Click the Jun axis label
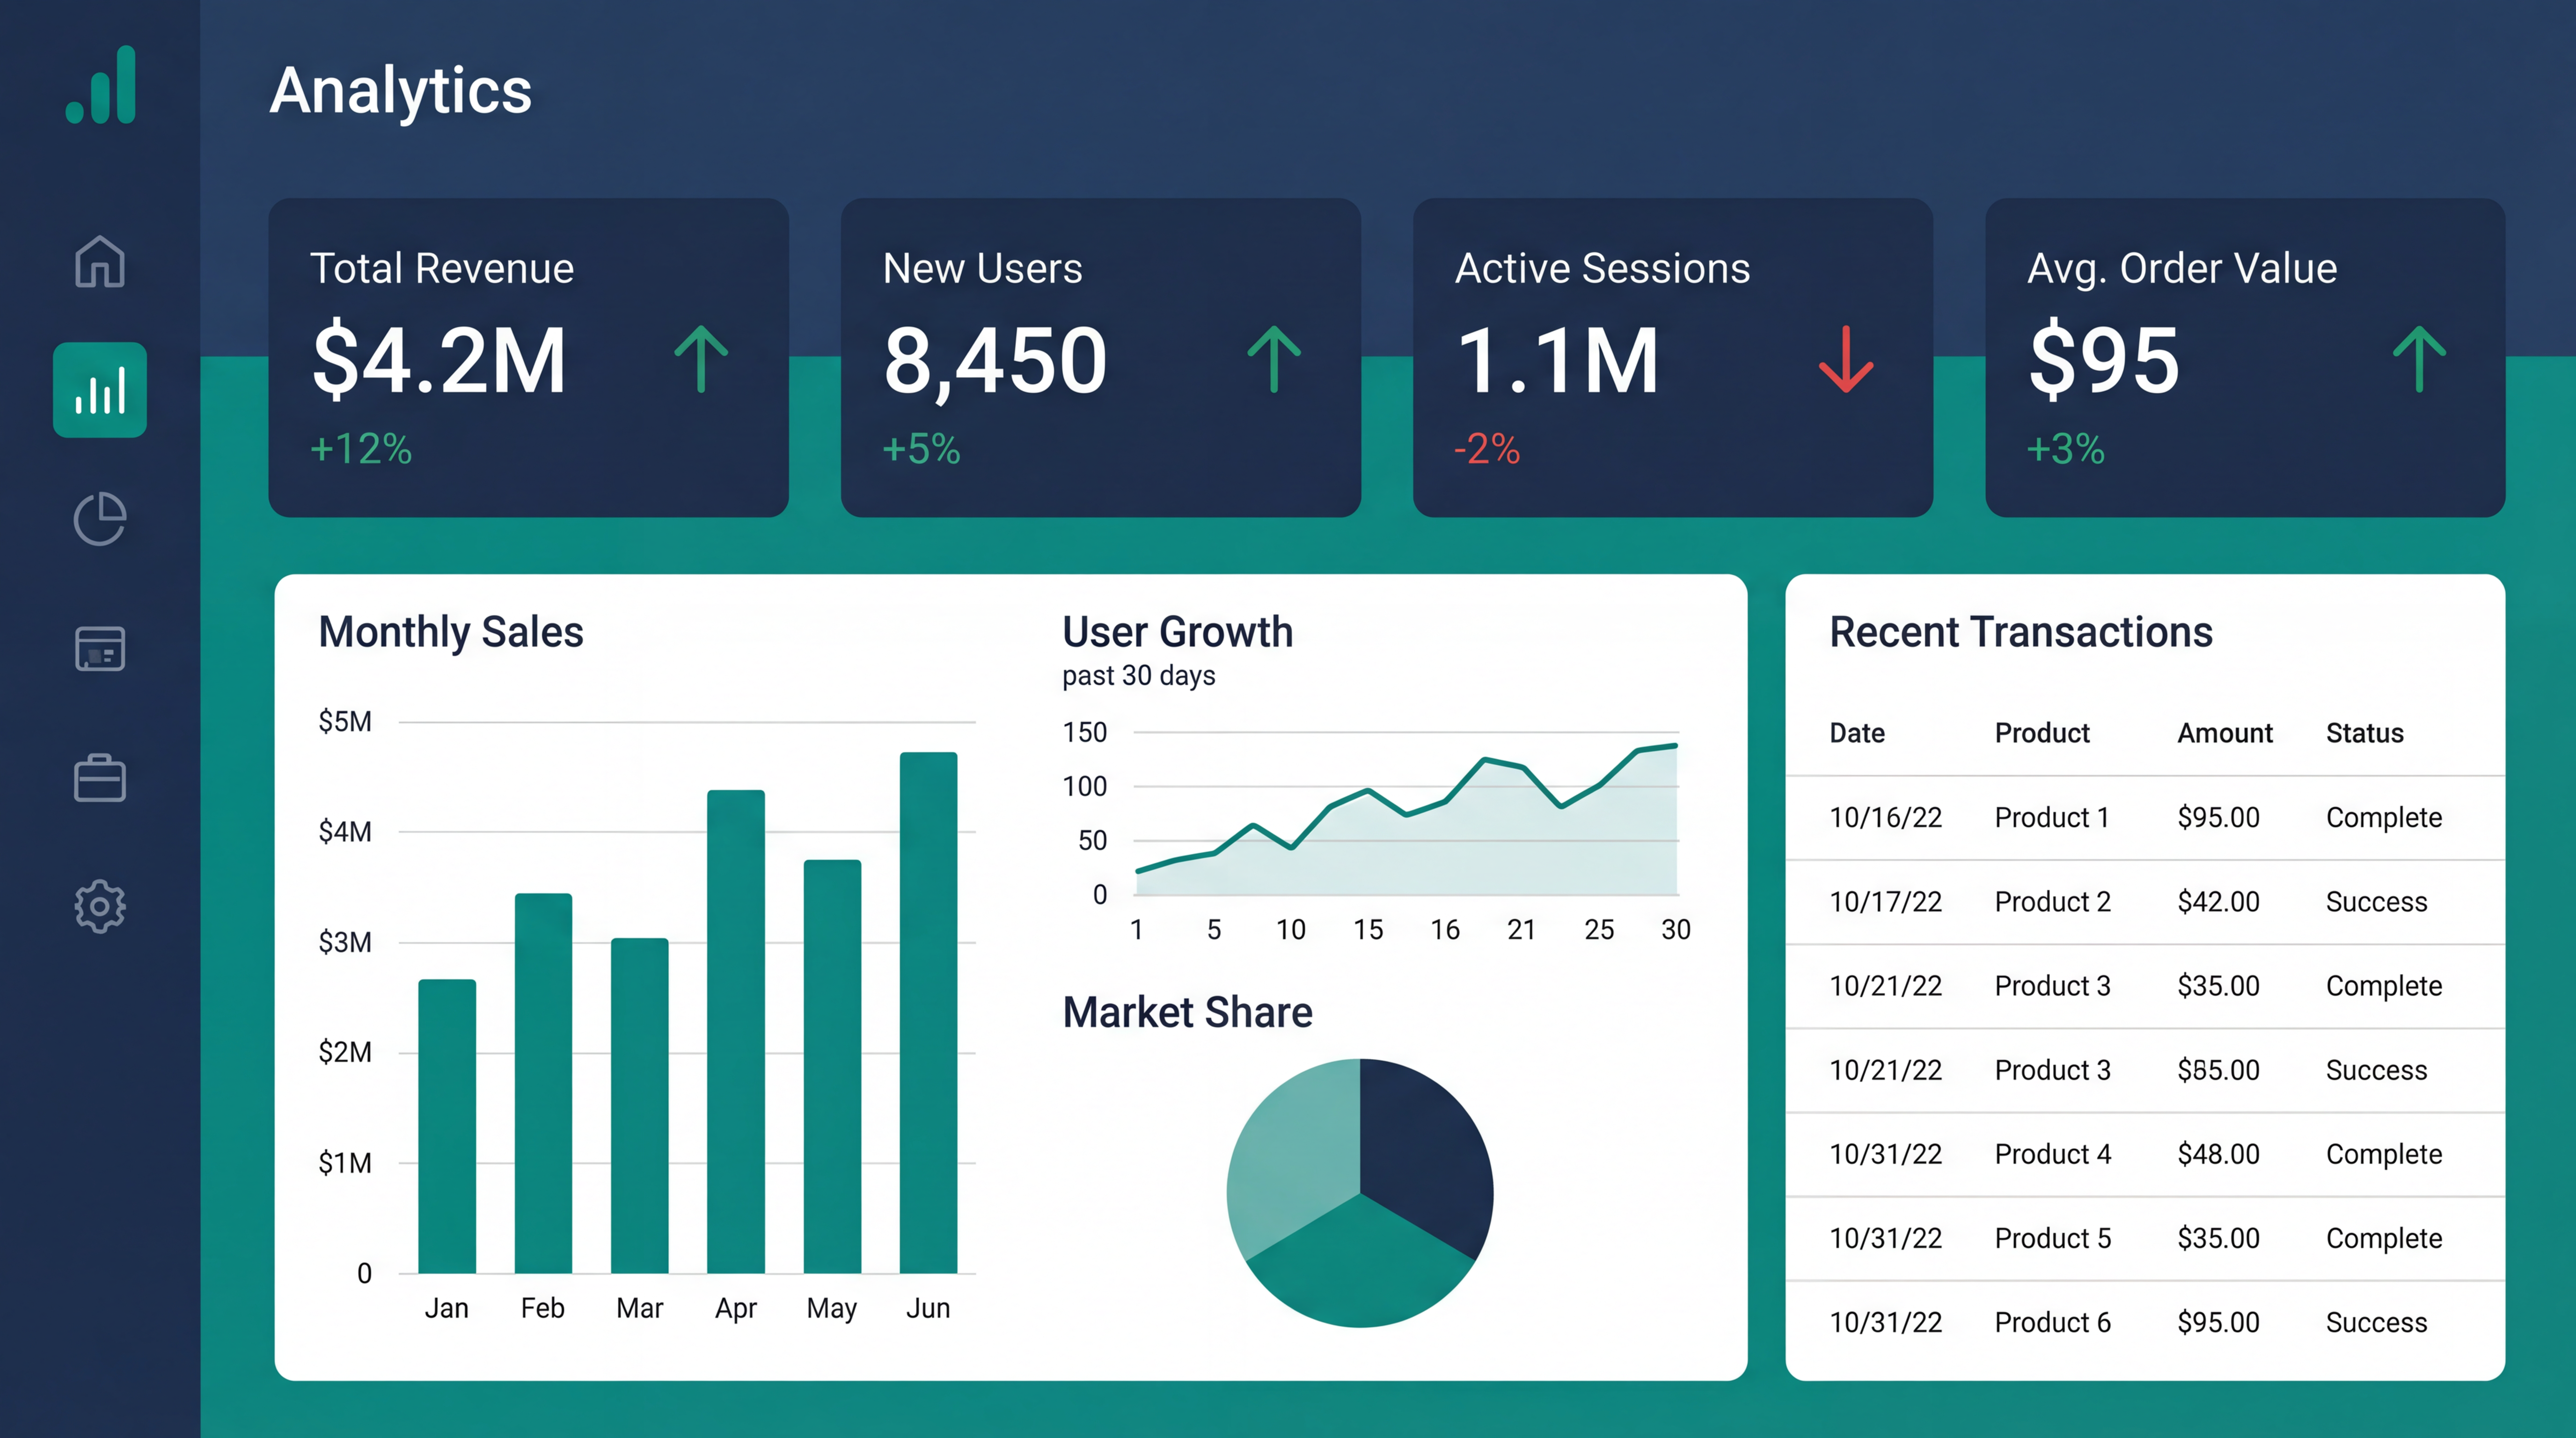 point(928,1308)
